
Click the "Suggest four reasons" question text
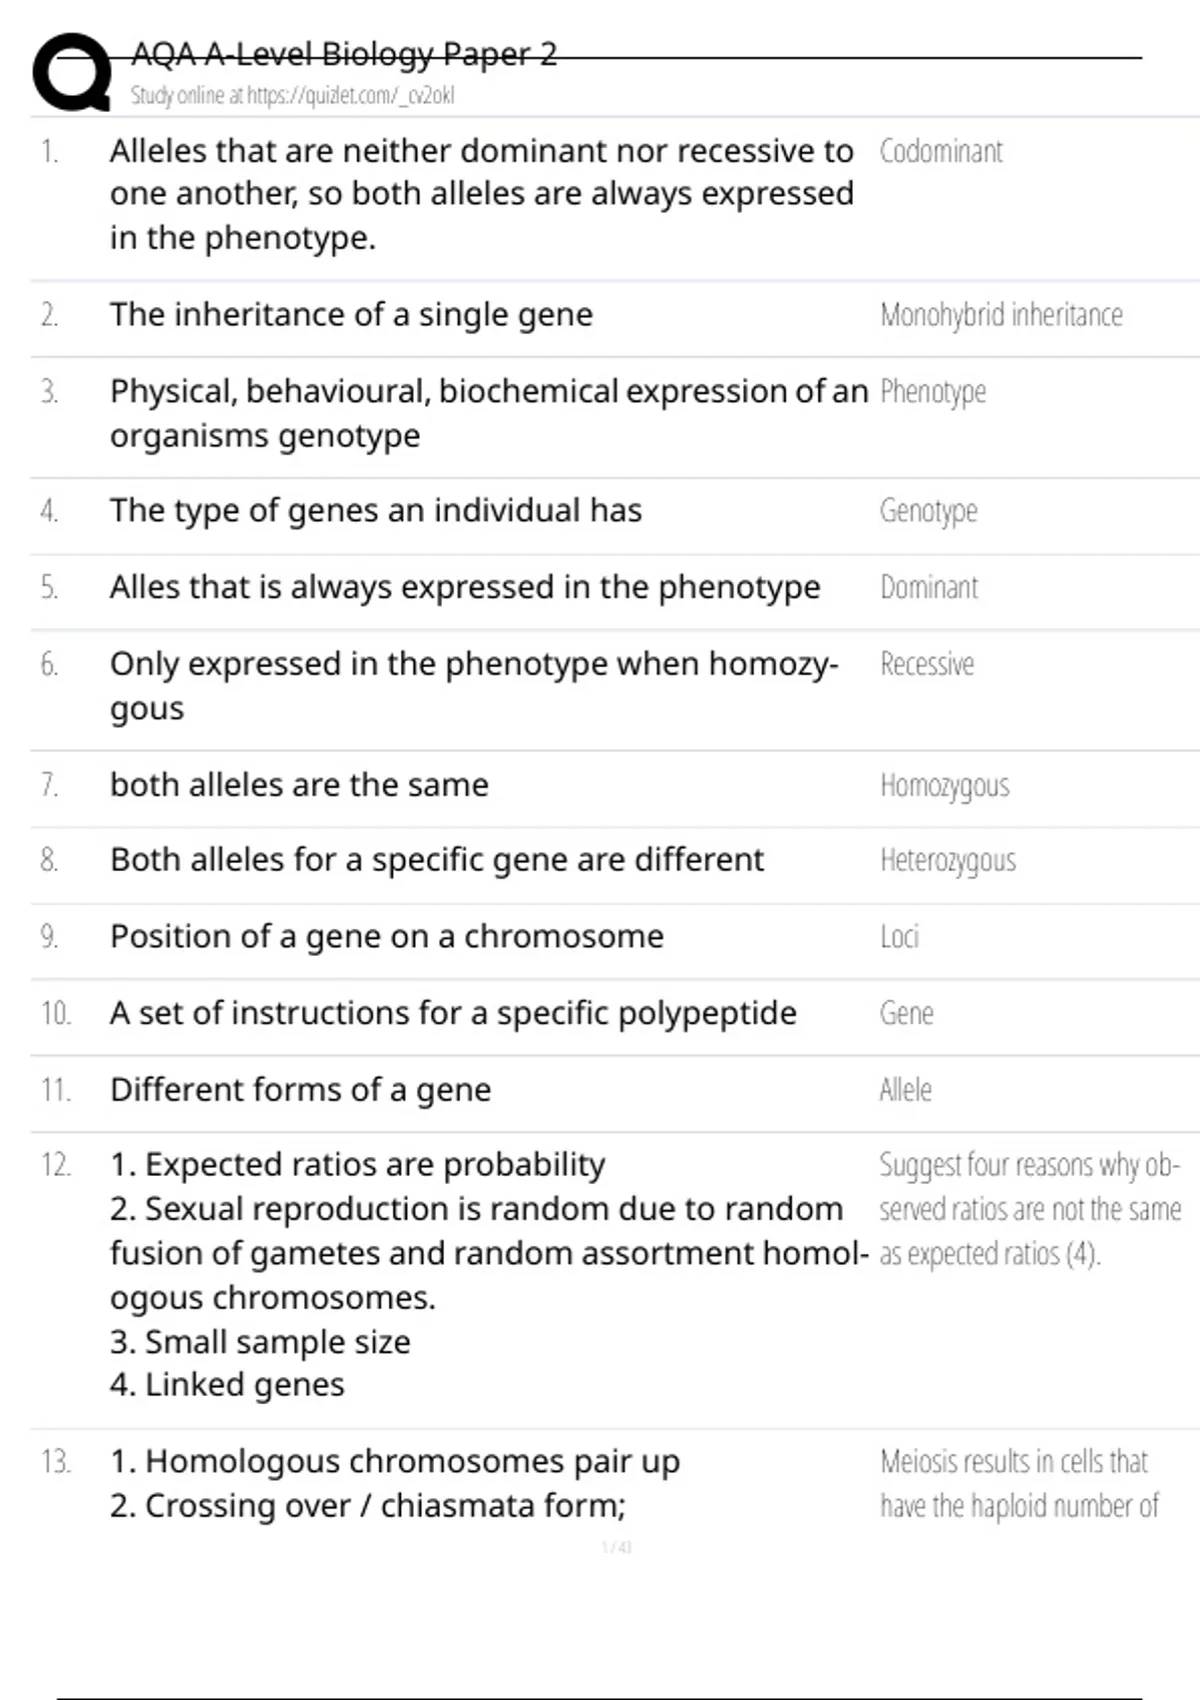(1029, 1209)
